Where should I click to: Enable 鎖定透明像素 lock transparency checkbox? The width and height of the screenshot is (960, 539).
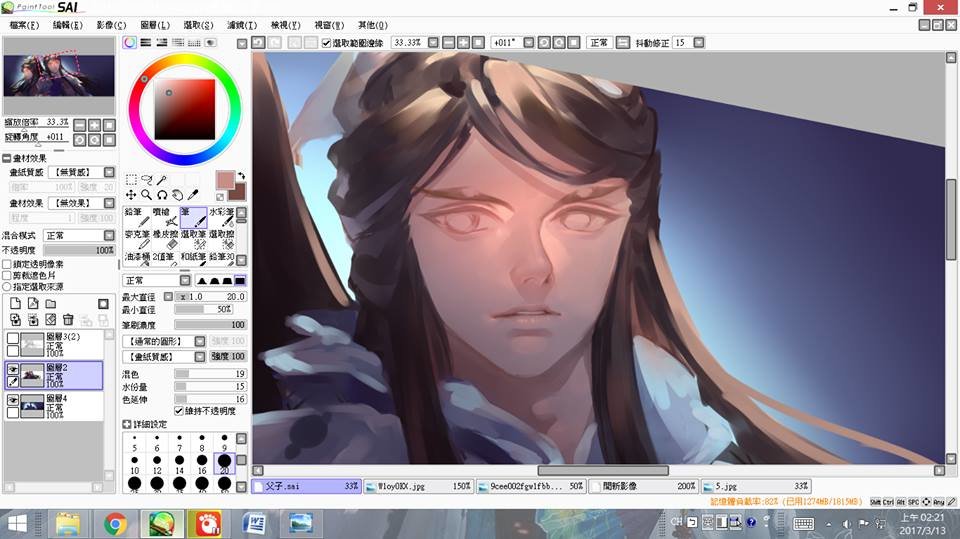click(x=7, y=264)
